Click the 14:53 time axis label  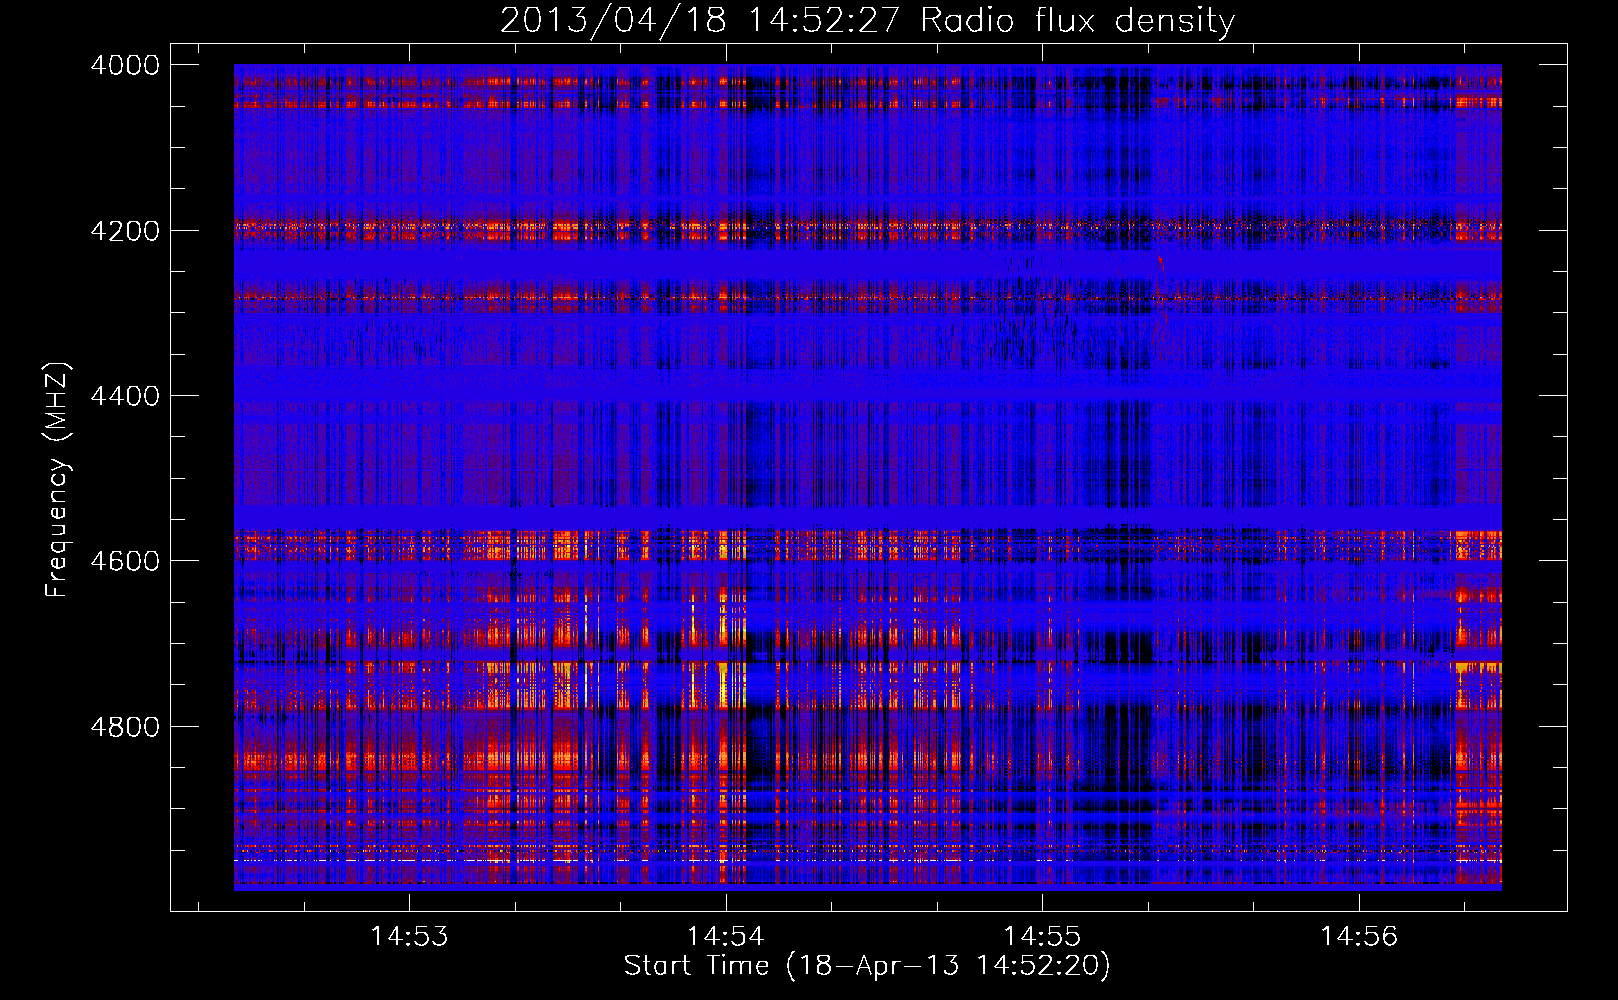[409, 937]
